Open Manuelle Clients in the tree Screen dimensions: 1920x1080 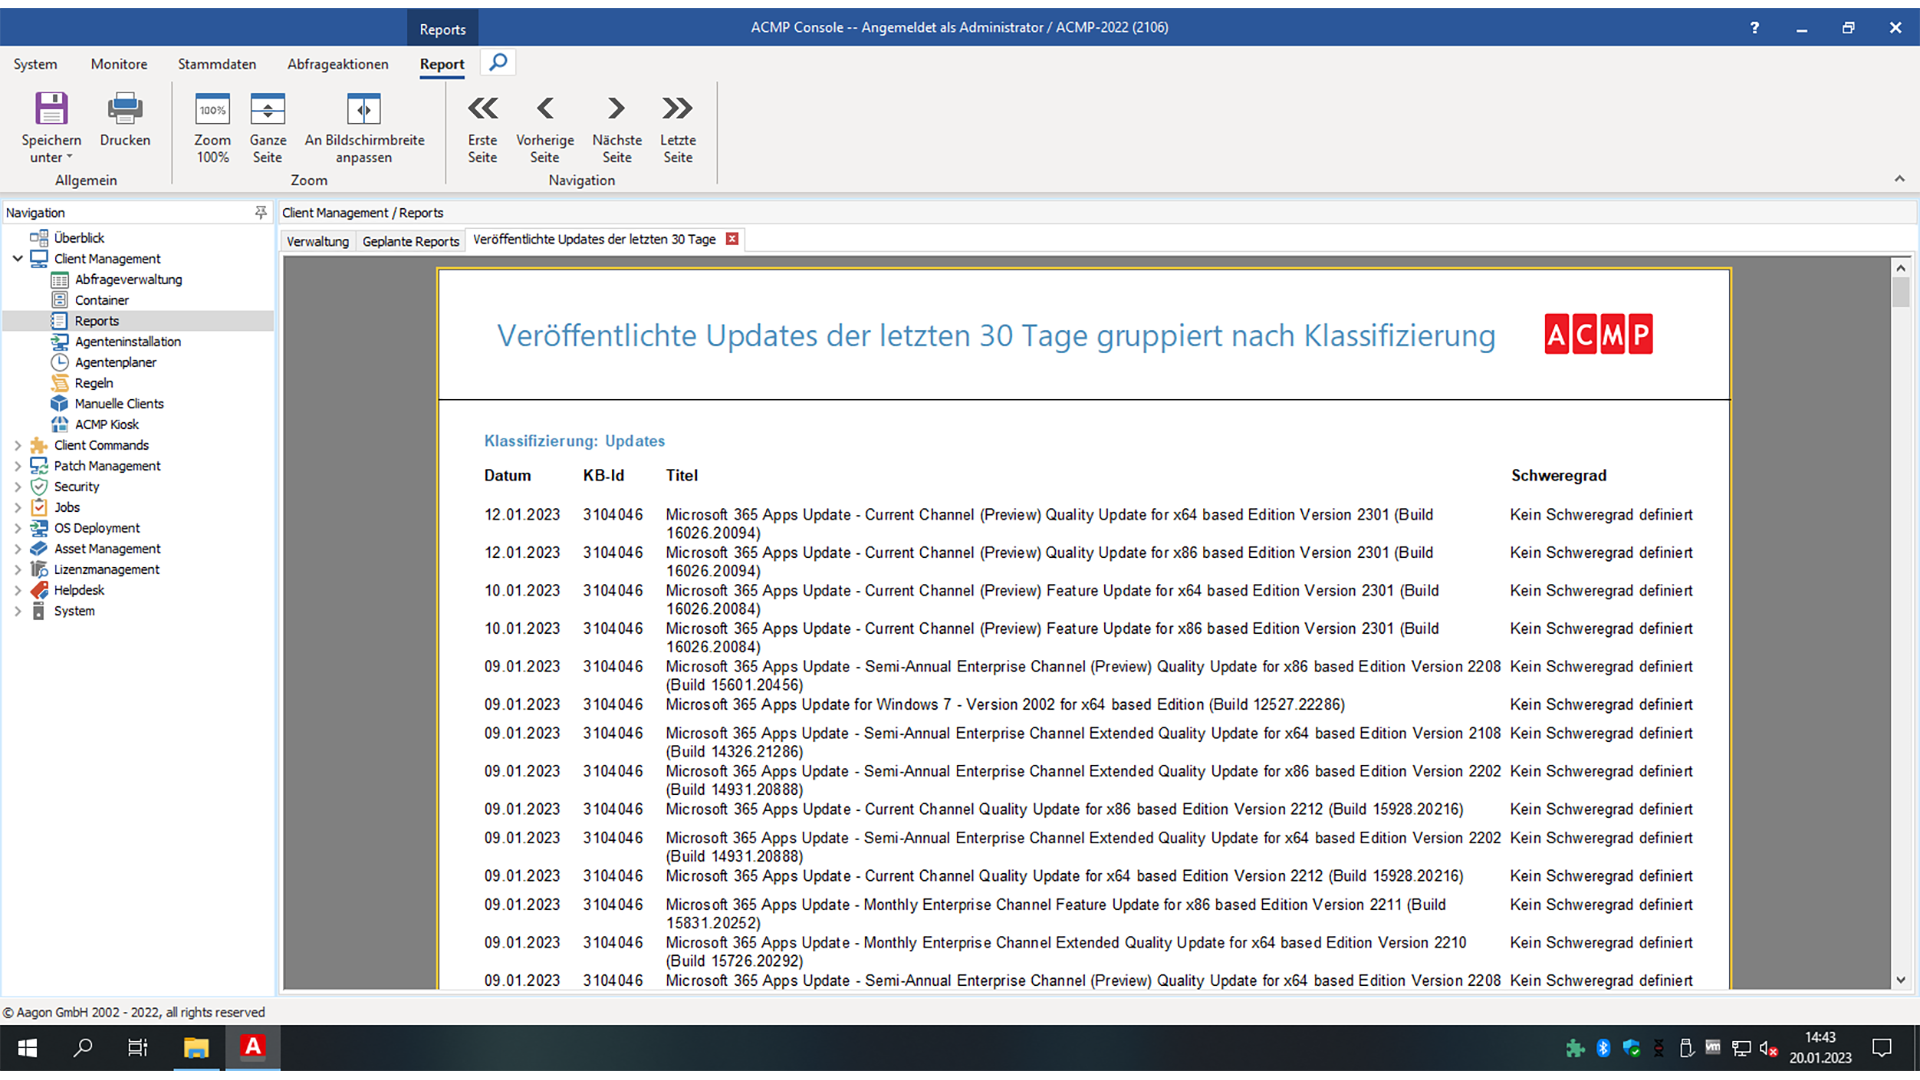119,404
